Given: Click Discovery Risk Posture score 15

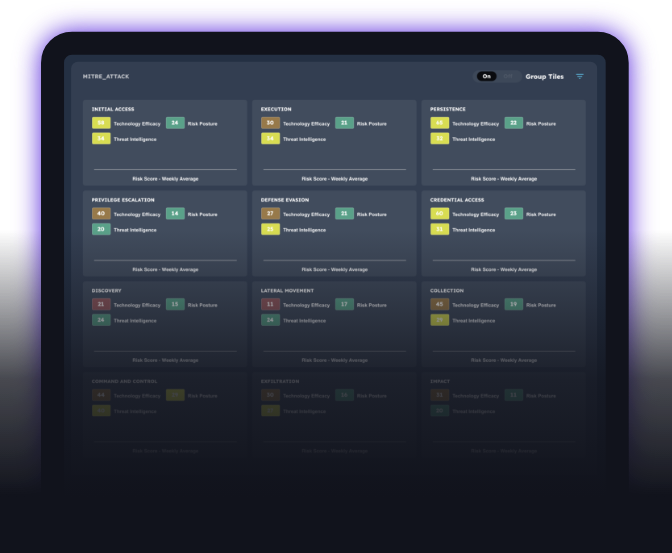Looking at the screenshot, I should pyautogui.click(x=175, y=304).
